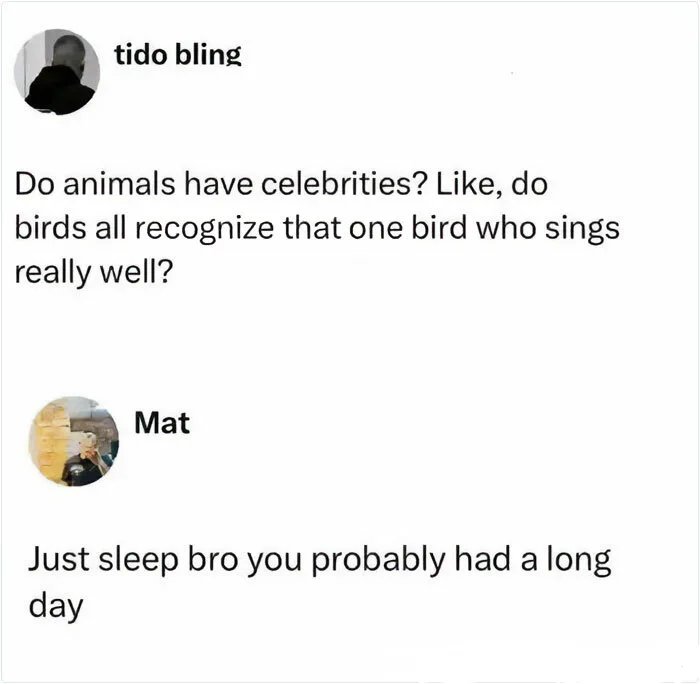Click the username tido bling
Image resolution: width=700 pixels, height=684 pixels.
click(178, 55)
